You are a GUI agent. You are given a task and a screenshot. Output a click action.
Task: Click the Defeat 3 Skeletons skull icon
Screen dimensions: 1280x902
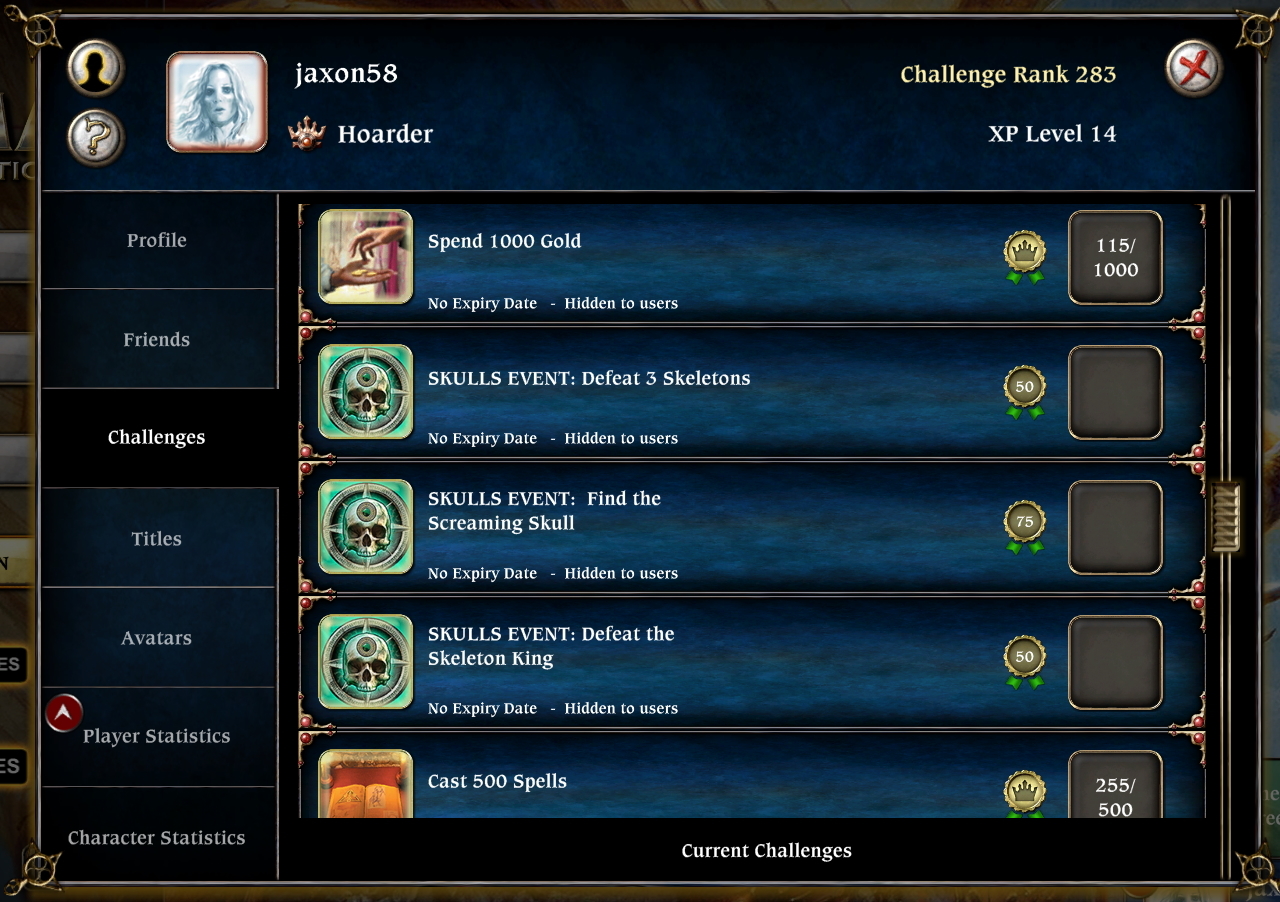click(365, 391)
